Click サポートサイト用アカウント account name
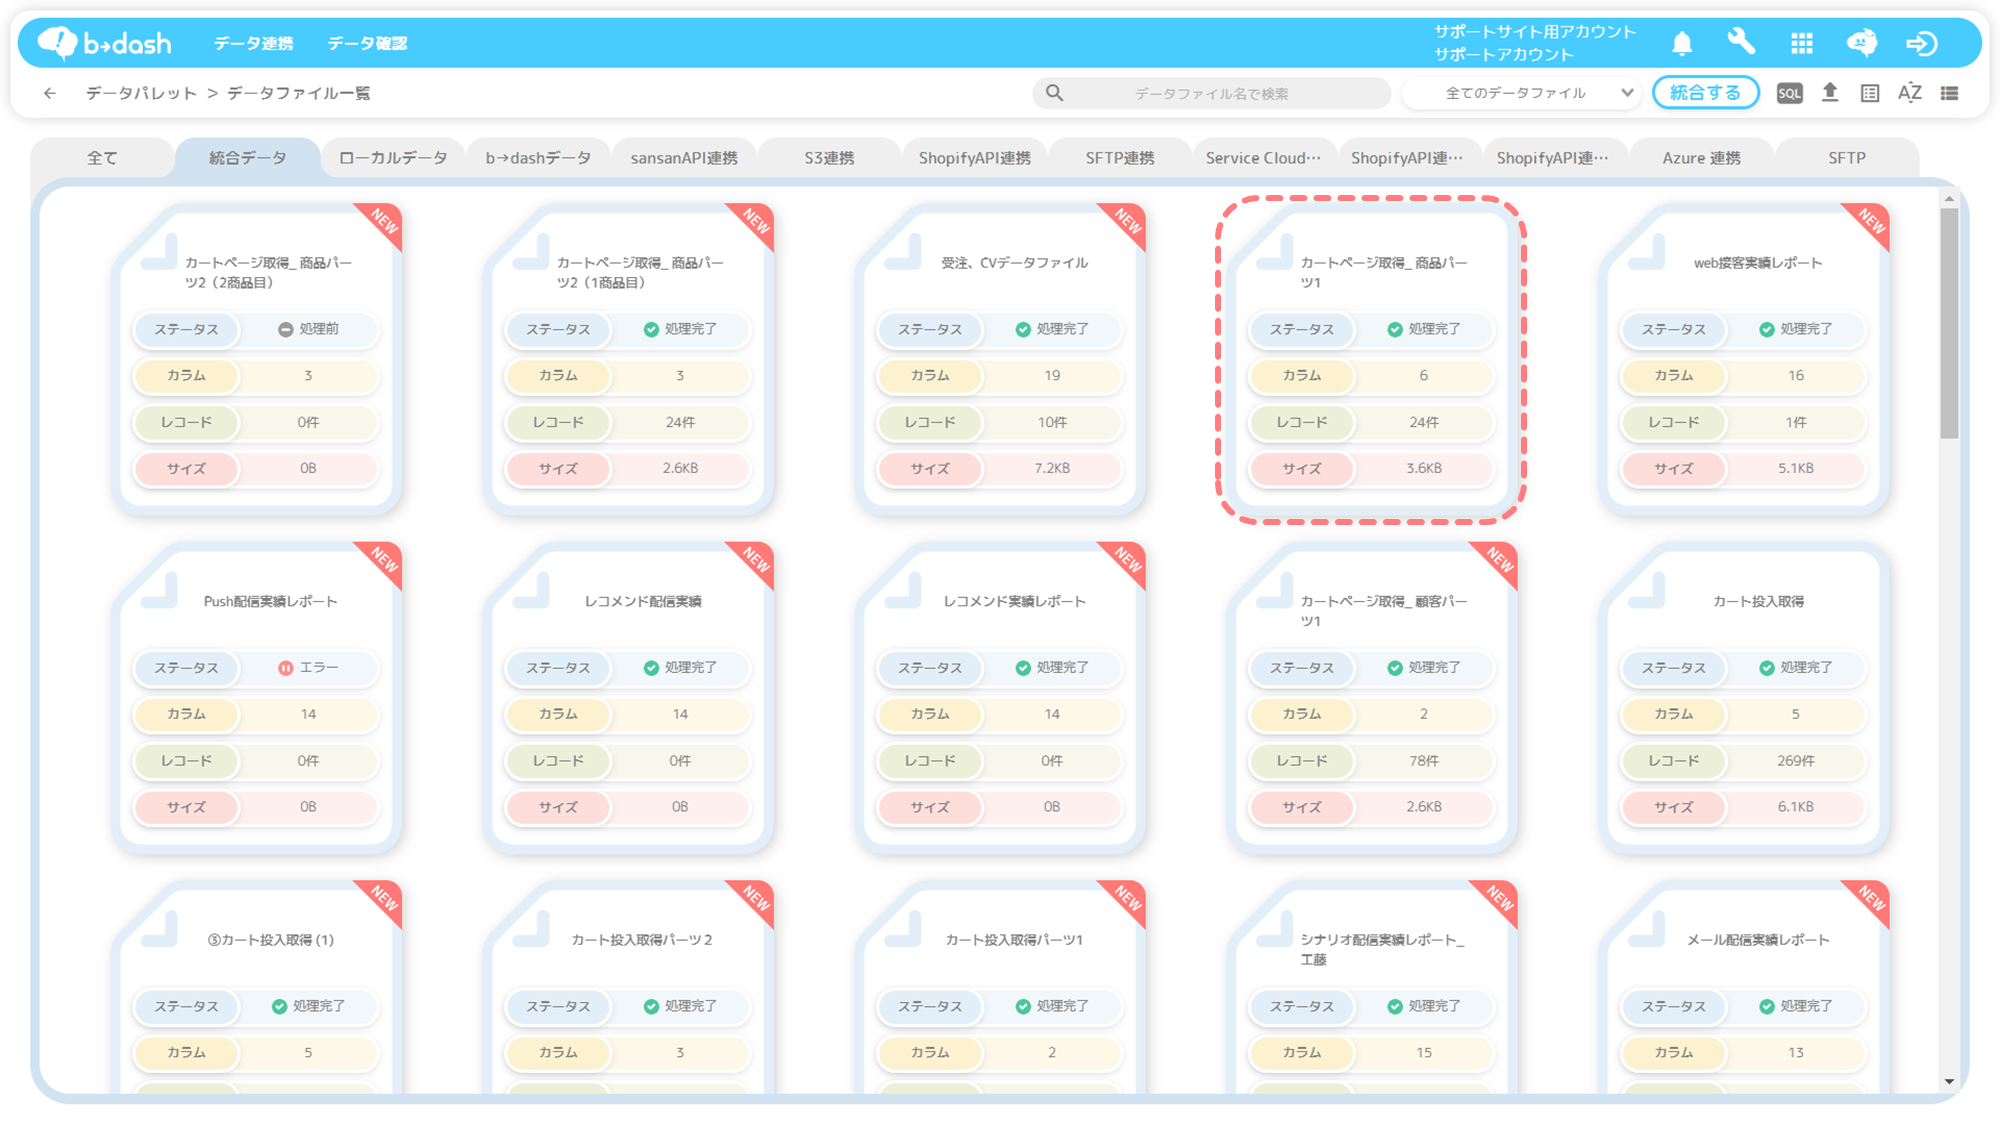 coord(1534,32)
